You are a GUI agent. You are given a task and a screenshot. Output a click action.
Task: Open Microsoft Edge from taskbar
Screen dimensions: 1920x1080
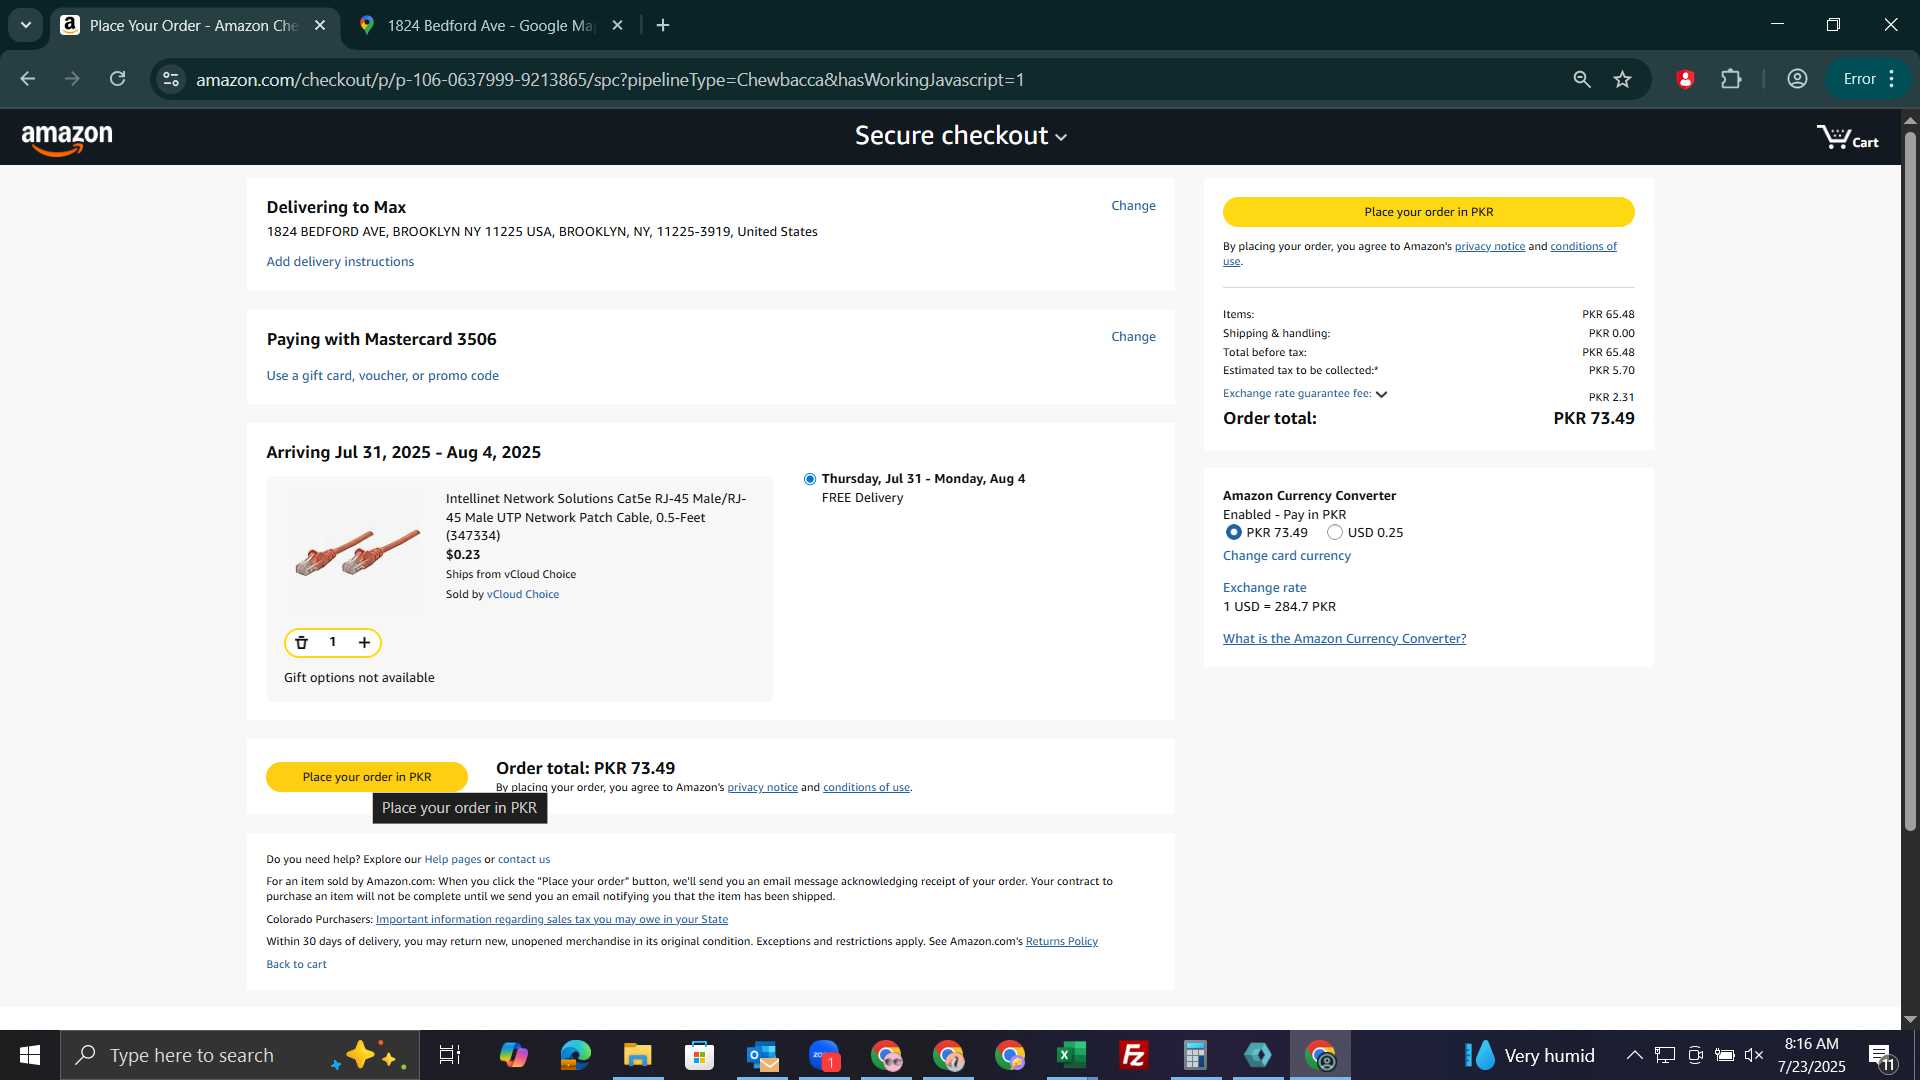[x=575, y=1055]
